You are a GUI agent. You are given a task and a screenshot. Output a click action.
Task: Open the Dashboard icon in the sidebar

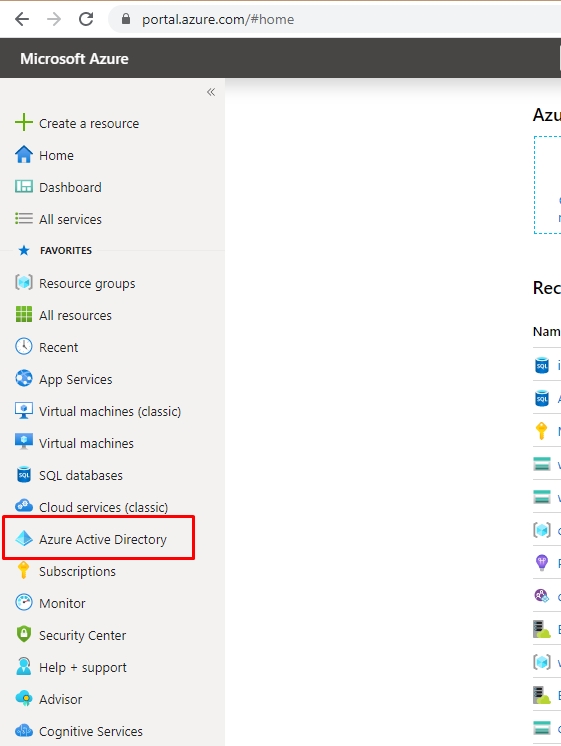click(23, 186)
